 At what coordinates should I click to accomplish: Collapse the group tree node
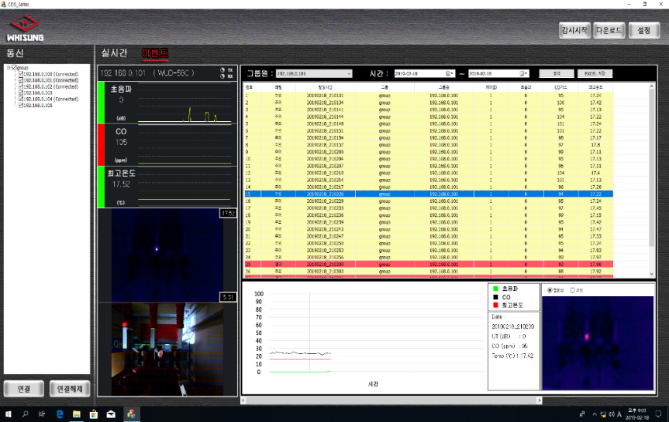click(x=7, y=68)
